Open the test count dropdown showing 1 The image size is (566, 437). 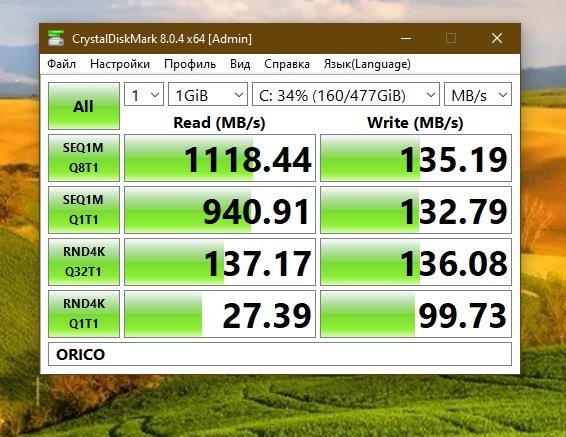(144, 95)
